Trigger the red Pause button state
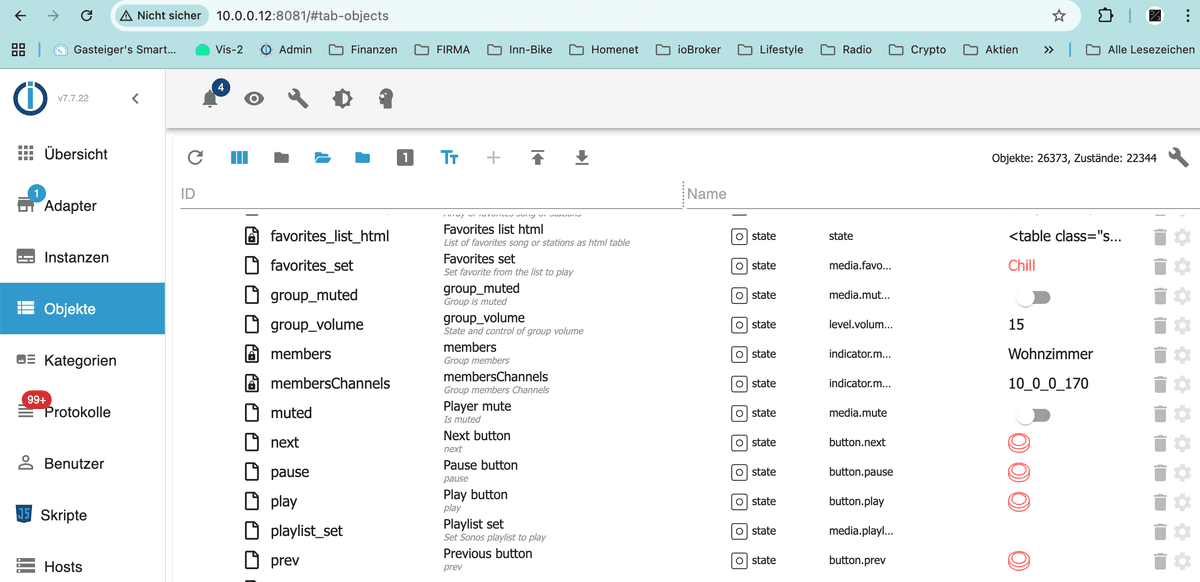Image resolution: width=1200 pixels, height=582 pixels. point(1018,471)
